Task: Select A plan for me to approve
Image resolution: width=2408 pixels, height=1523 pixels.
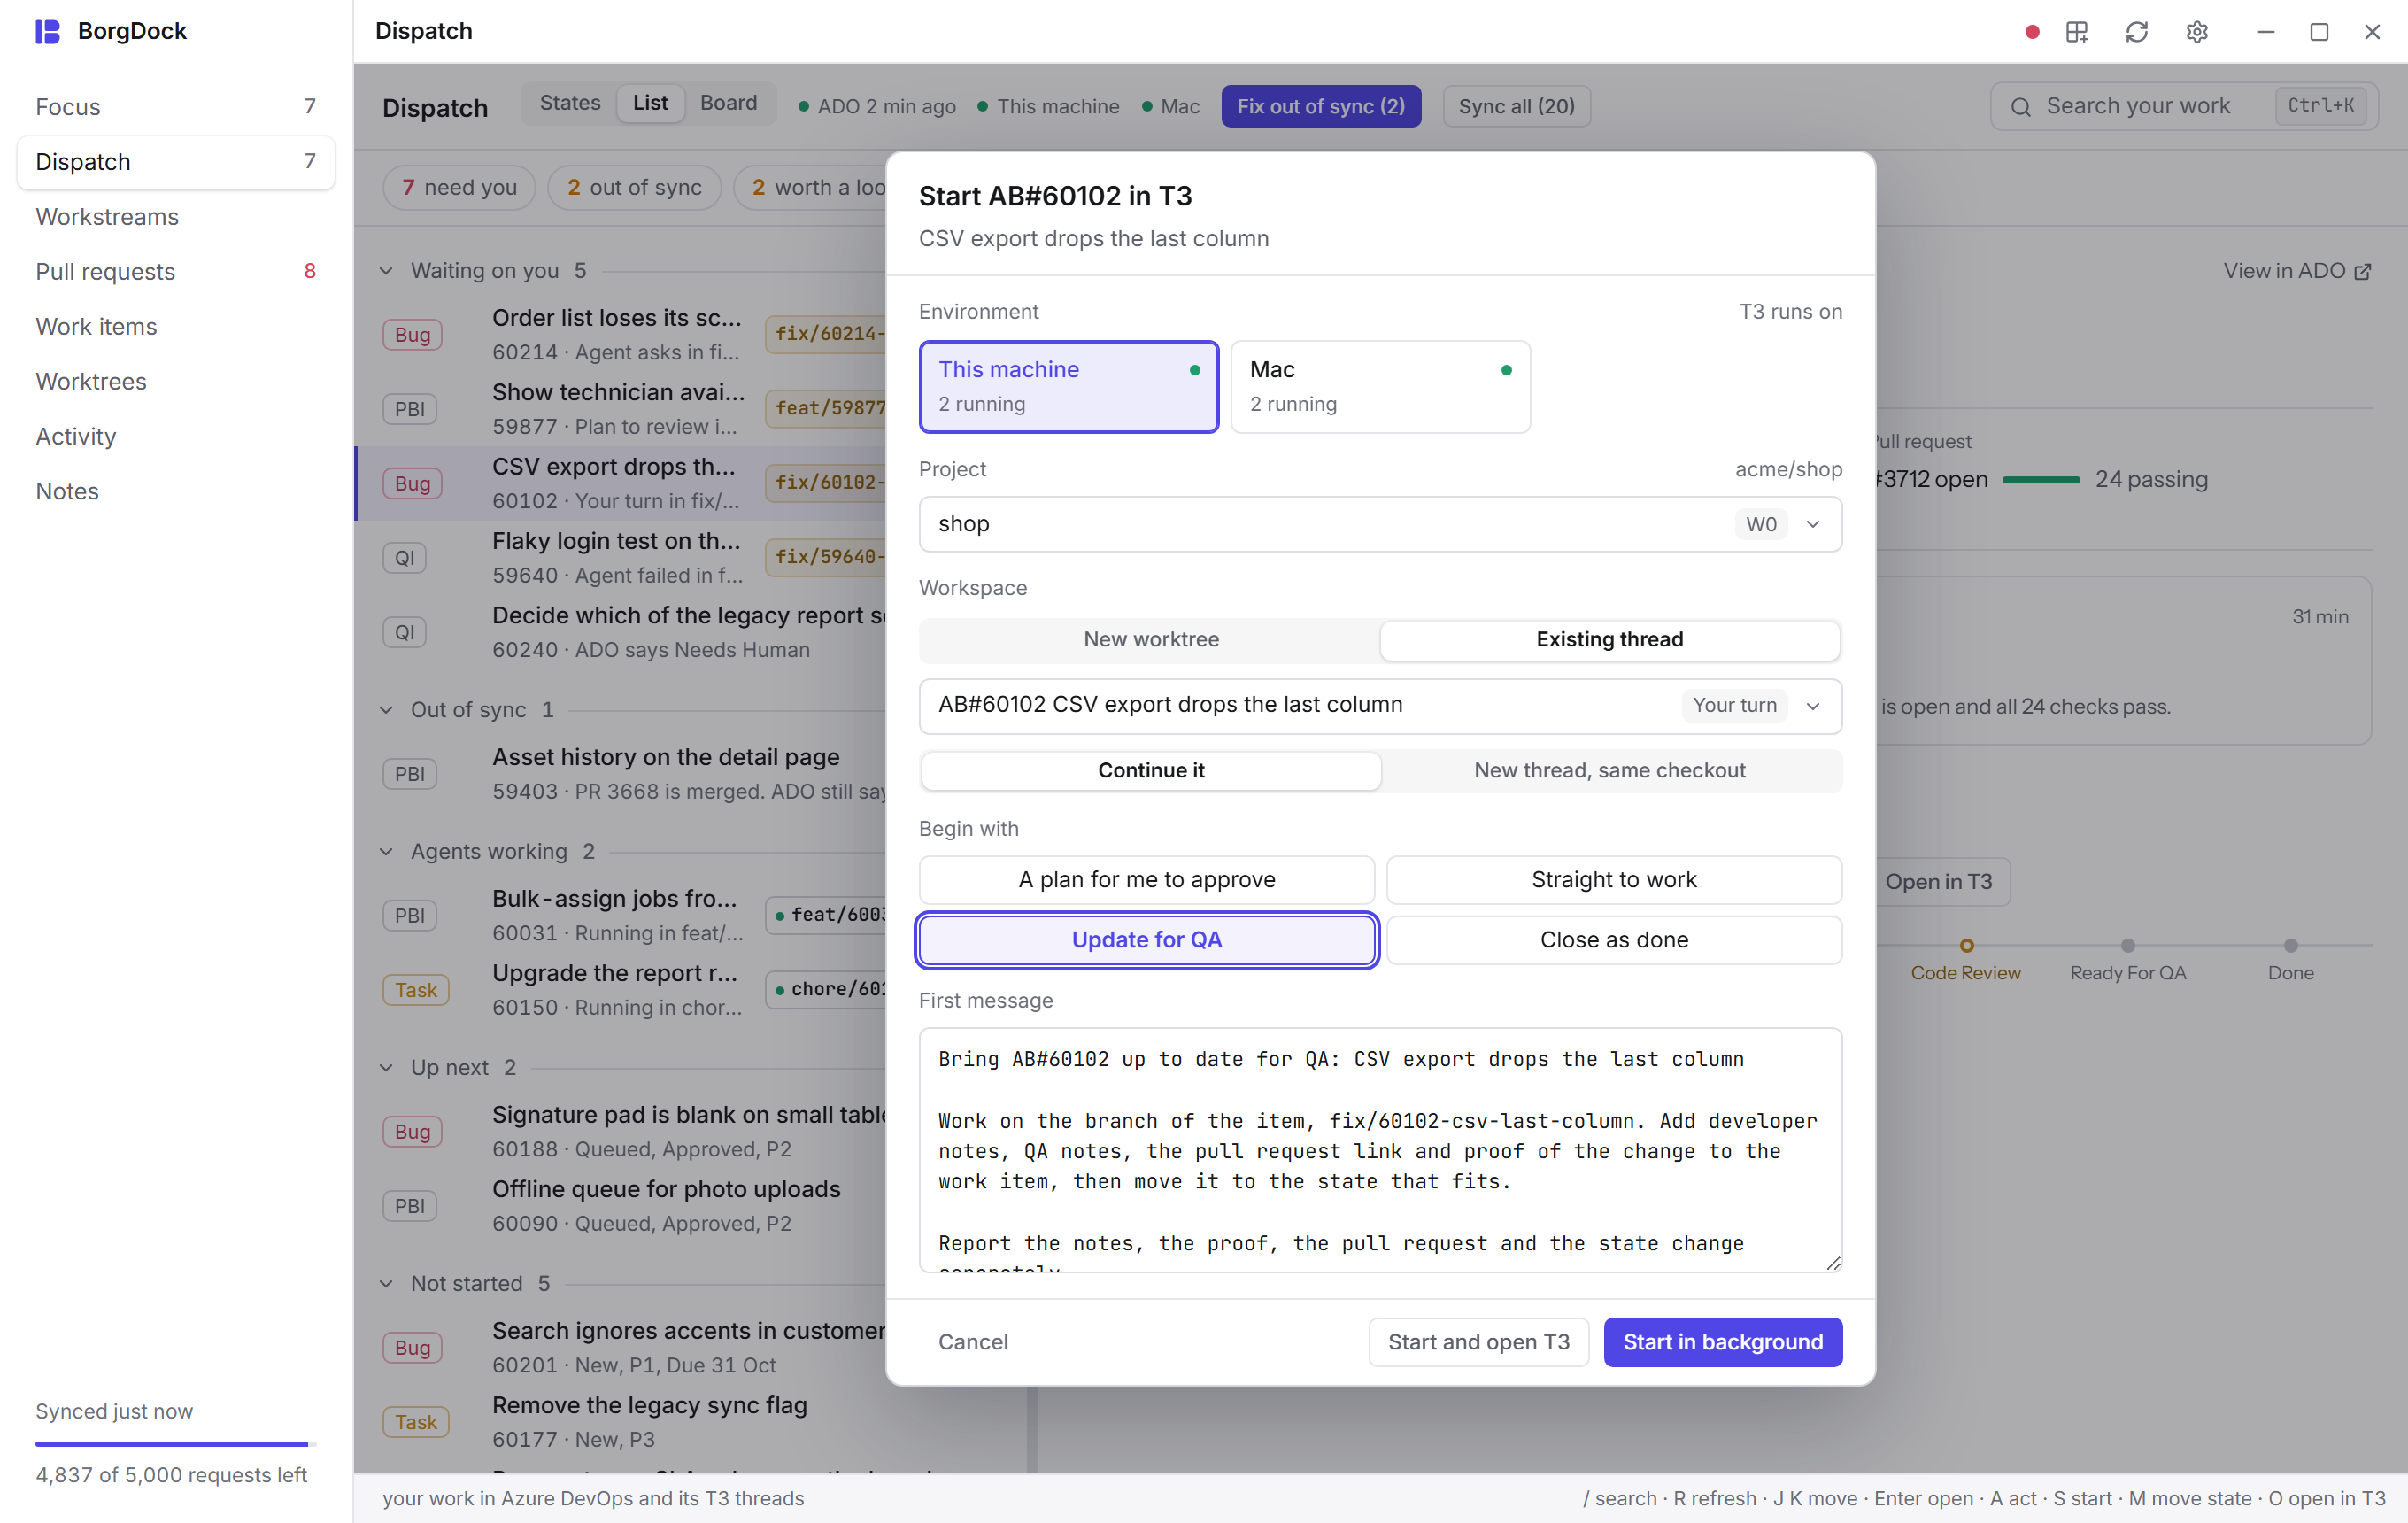Action: pyautogui.click(x=1146, y=880)
